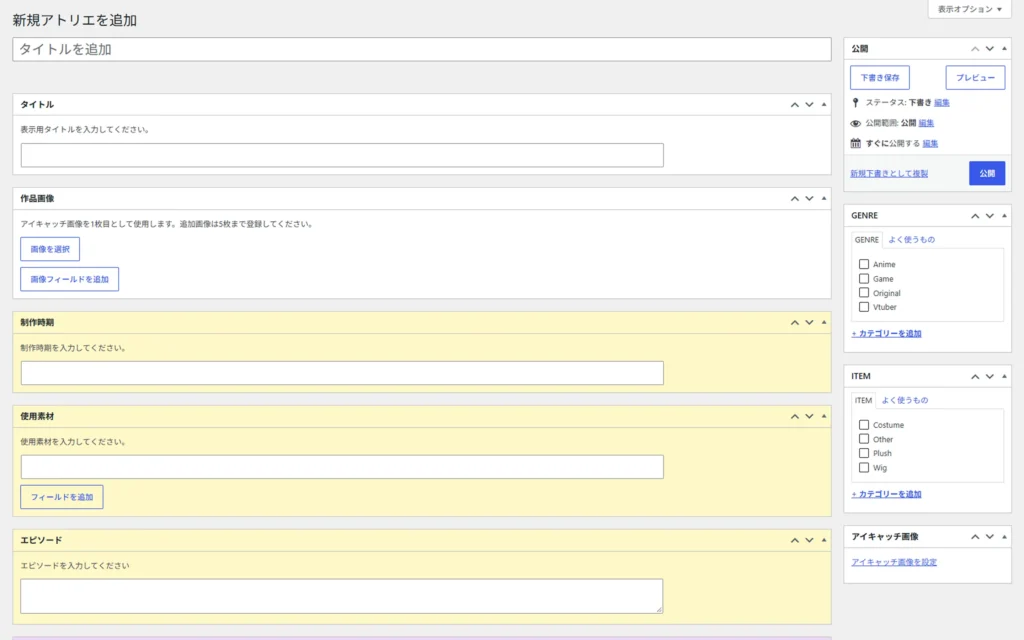The width and height of the screenshot is (1024, 640).
Task: Move the 作品画像 panel down
Action: [809, 199]
